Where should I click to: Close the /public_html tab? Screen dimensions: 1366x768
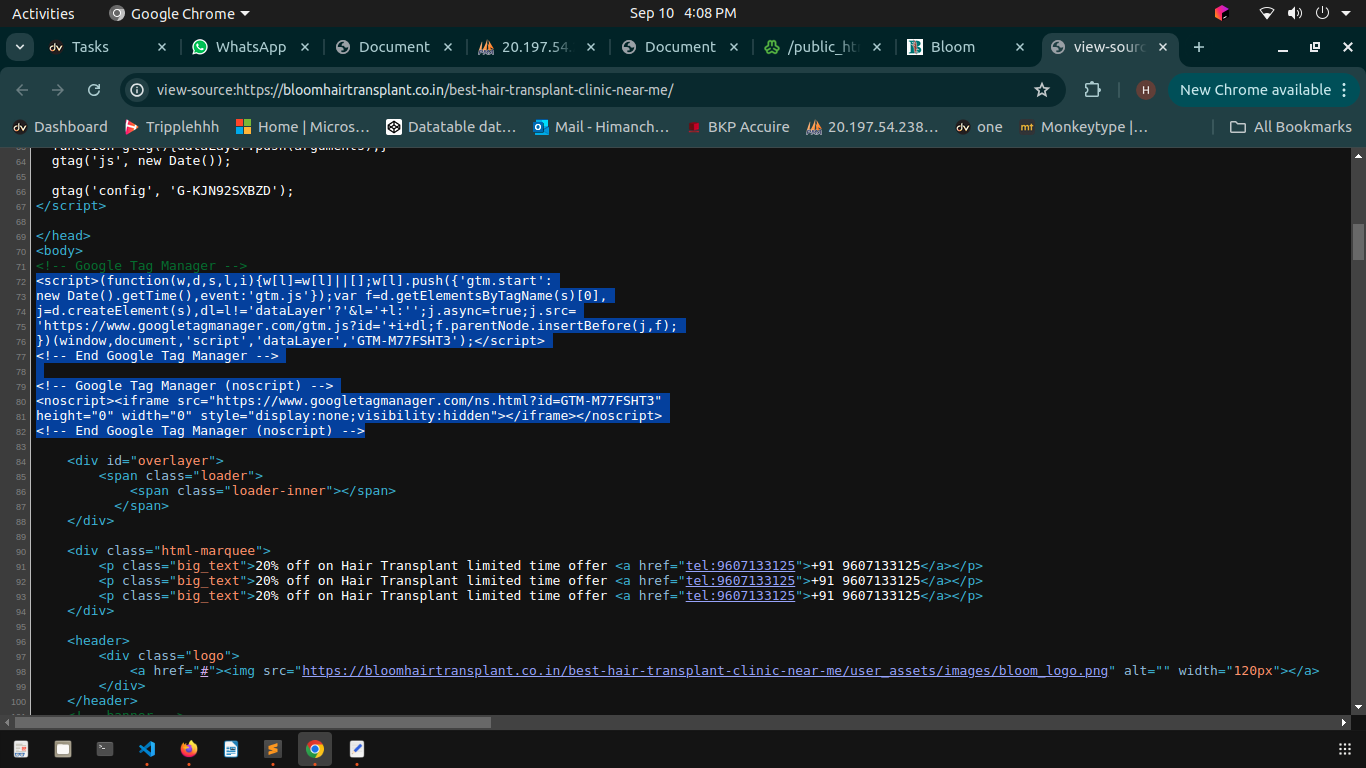click(x=877, y=47)
